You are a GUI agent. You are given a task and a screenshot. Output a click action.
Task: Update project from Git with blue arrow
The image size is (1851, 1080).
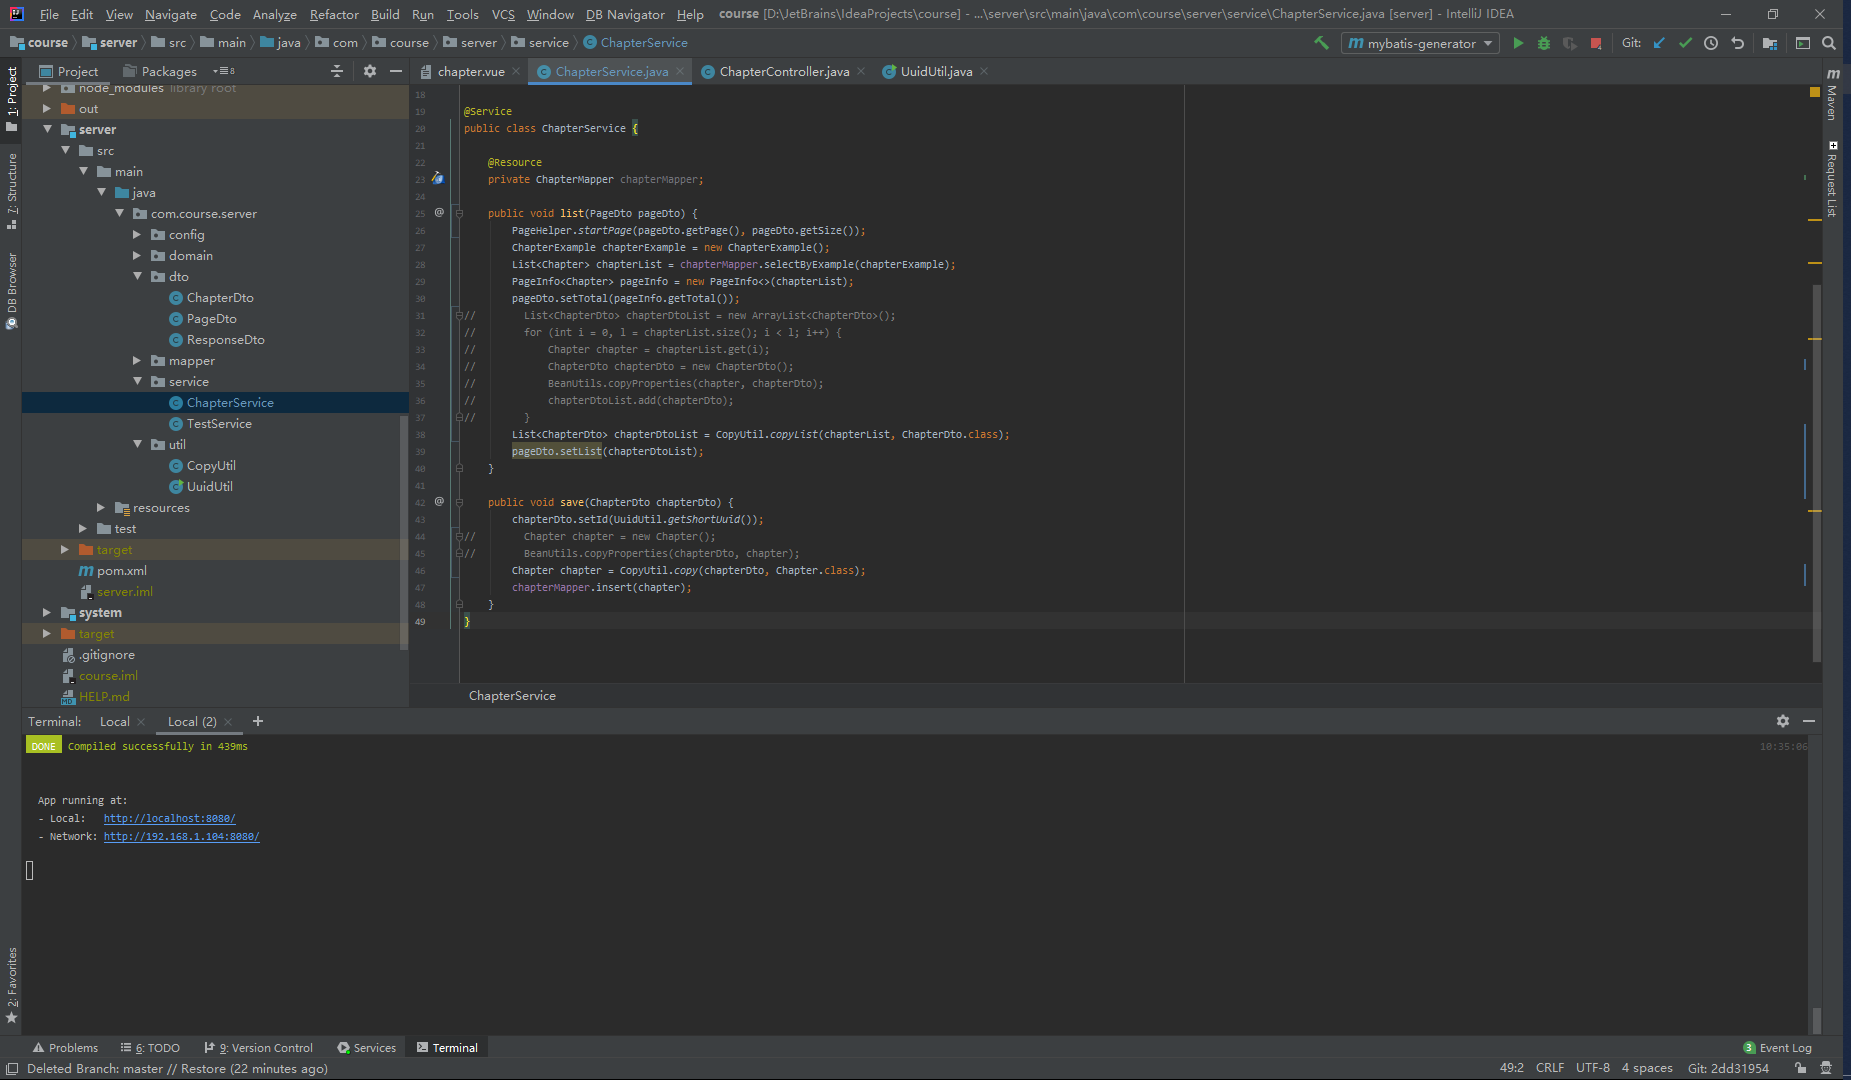pyautogui.click(x=1659, y=43)
